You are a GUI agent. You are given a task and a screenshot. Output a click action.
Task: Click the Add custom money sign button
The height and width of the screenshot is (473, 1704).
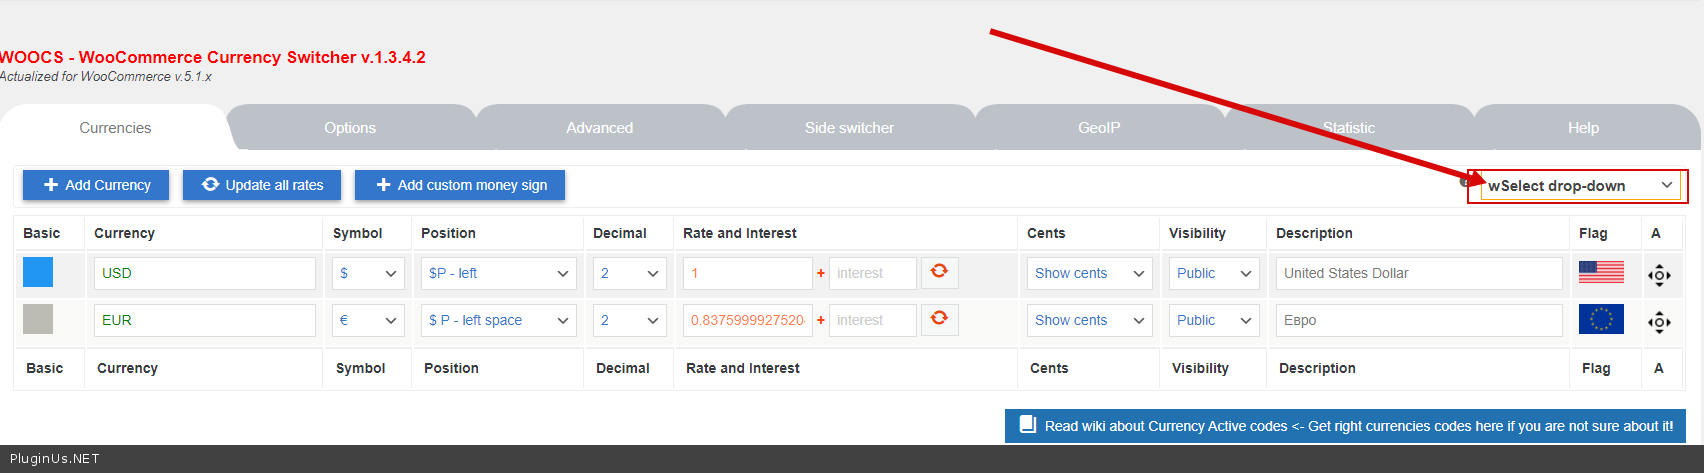[x=460, y=185]
